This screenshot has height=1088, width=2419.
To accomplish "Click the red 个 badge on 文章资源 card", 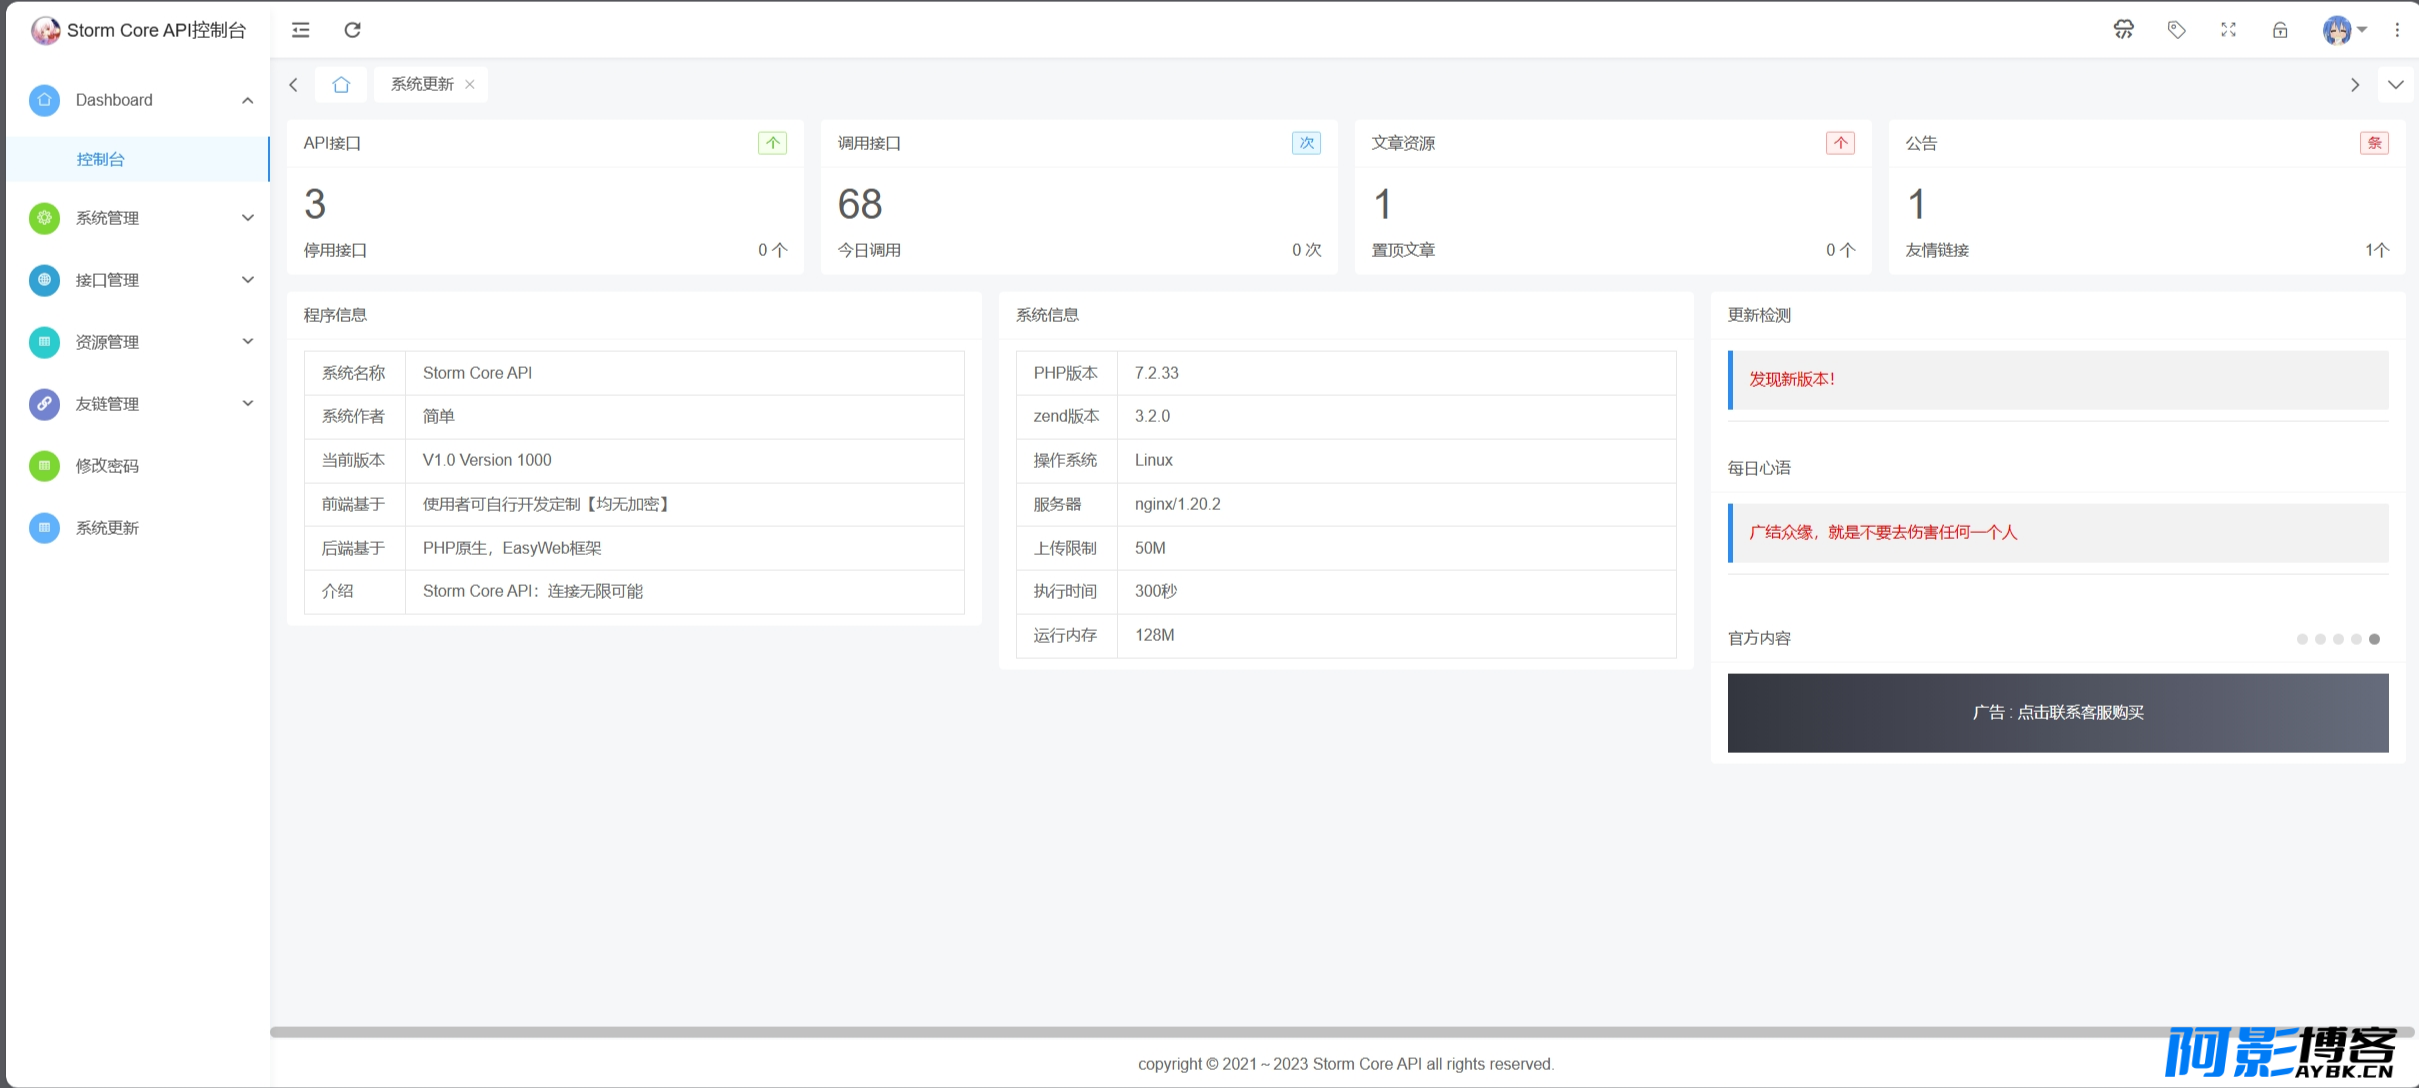I will pos(1840,143).
